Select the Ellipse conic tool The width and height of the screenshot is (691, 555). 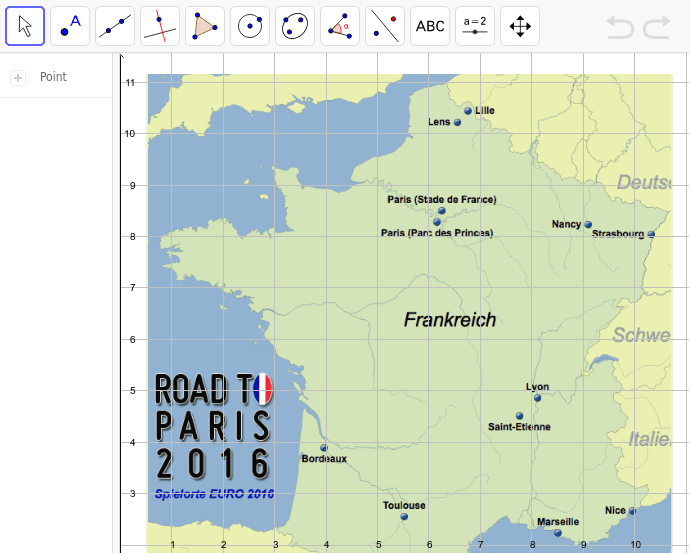pos(295,26)
